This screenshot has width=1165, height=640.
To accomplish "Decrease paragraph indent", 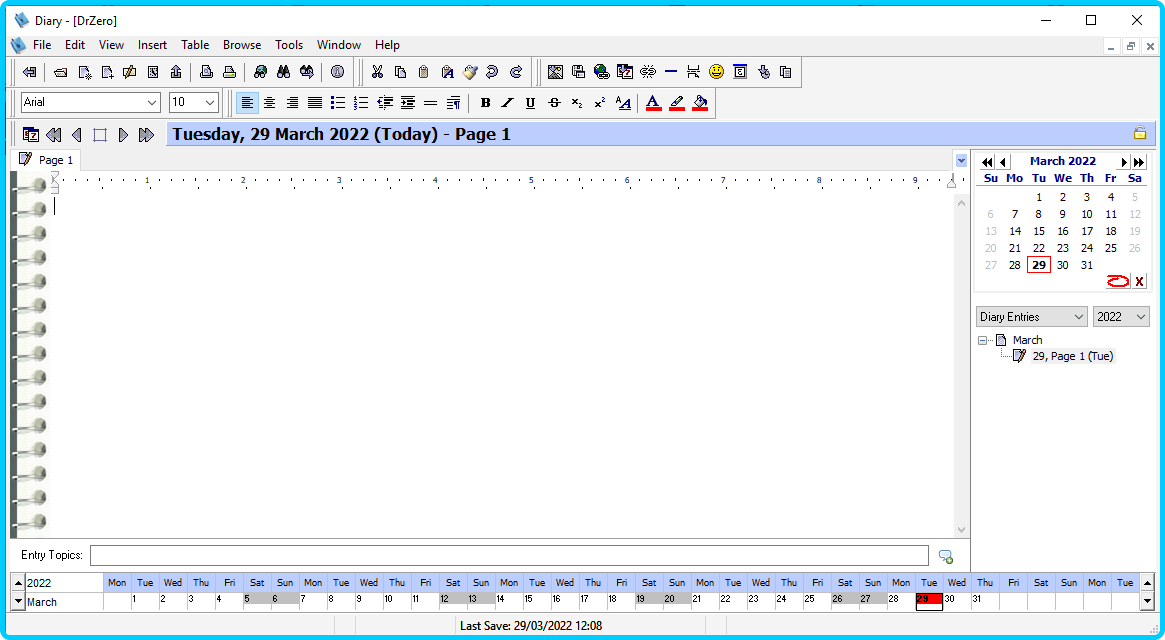I will pos(385,103).
